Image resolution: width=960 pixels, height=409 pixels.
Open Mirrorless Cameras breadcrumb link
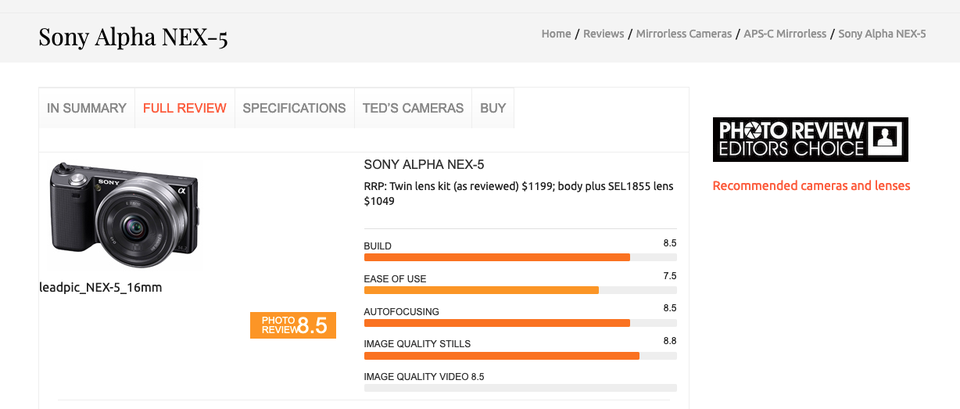(x=684, y=34)
